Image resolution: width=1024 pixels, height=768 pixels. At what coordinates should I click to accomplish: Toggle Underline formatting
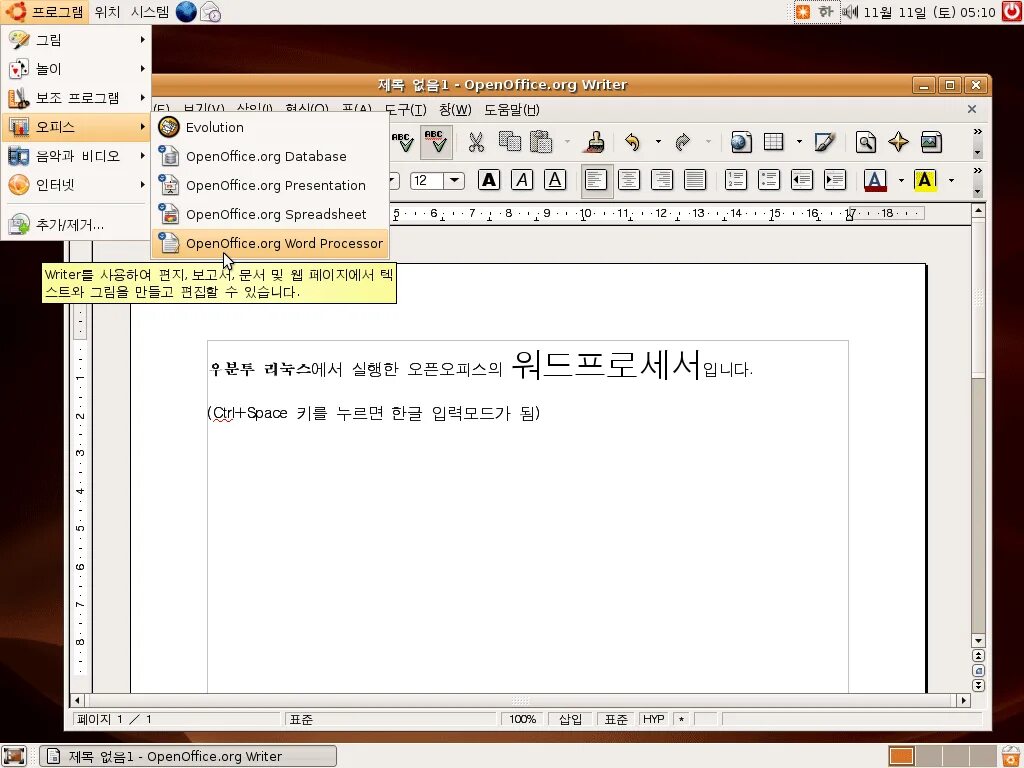coord(554,180)
